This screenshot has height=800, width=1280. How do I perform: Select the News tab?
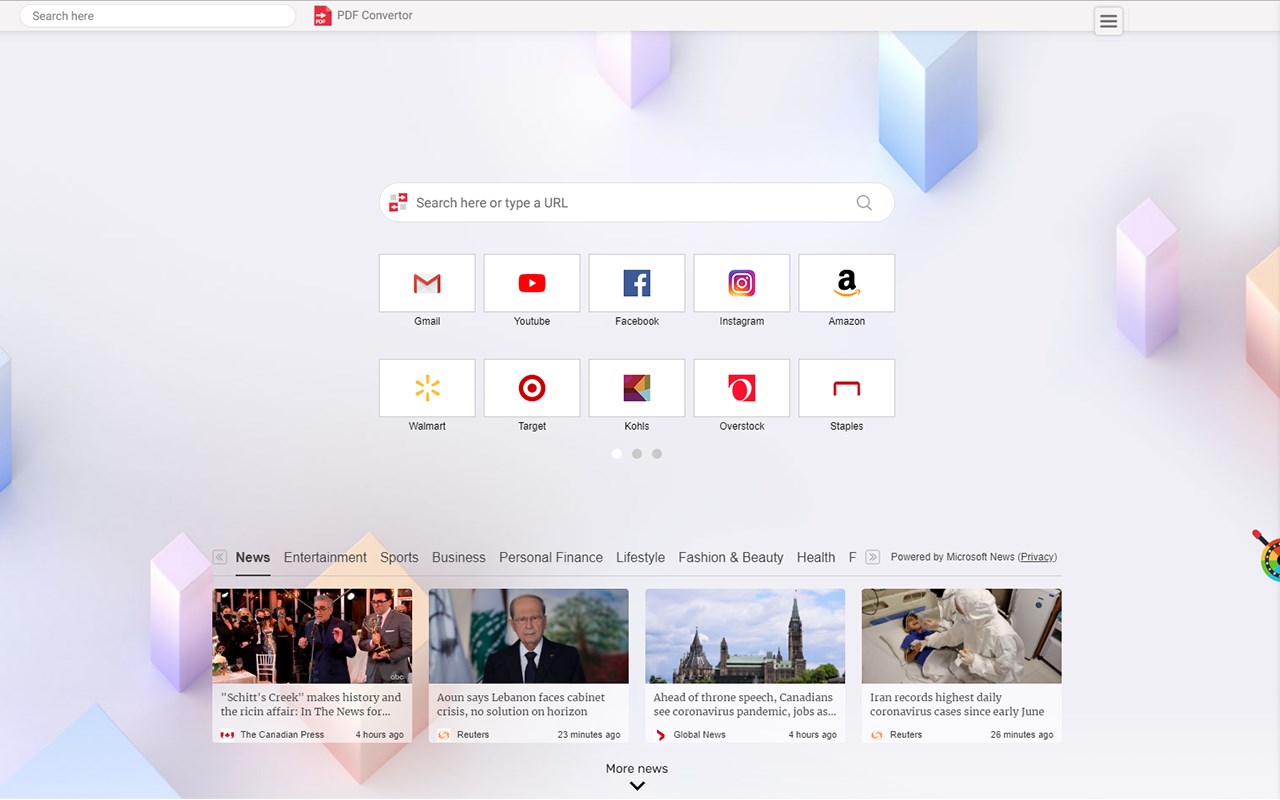point(253,557)
